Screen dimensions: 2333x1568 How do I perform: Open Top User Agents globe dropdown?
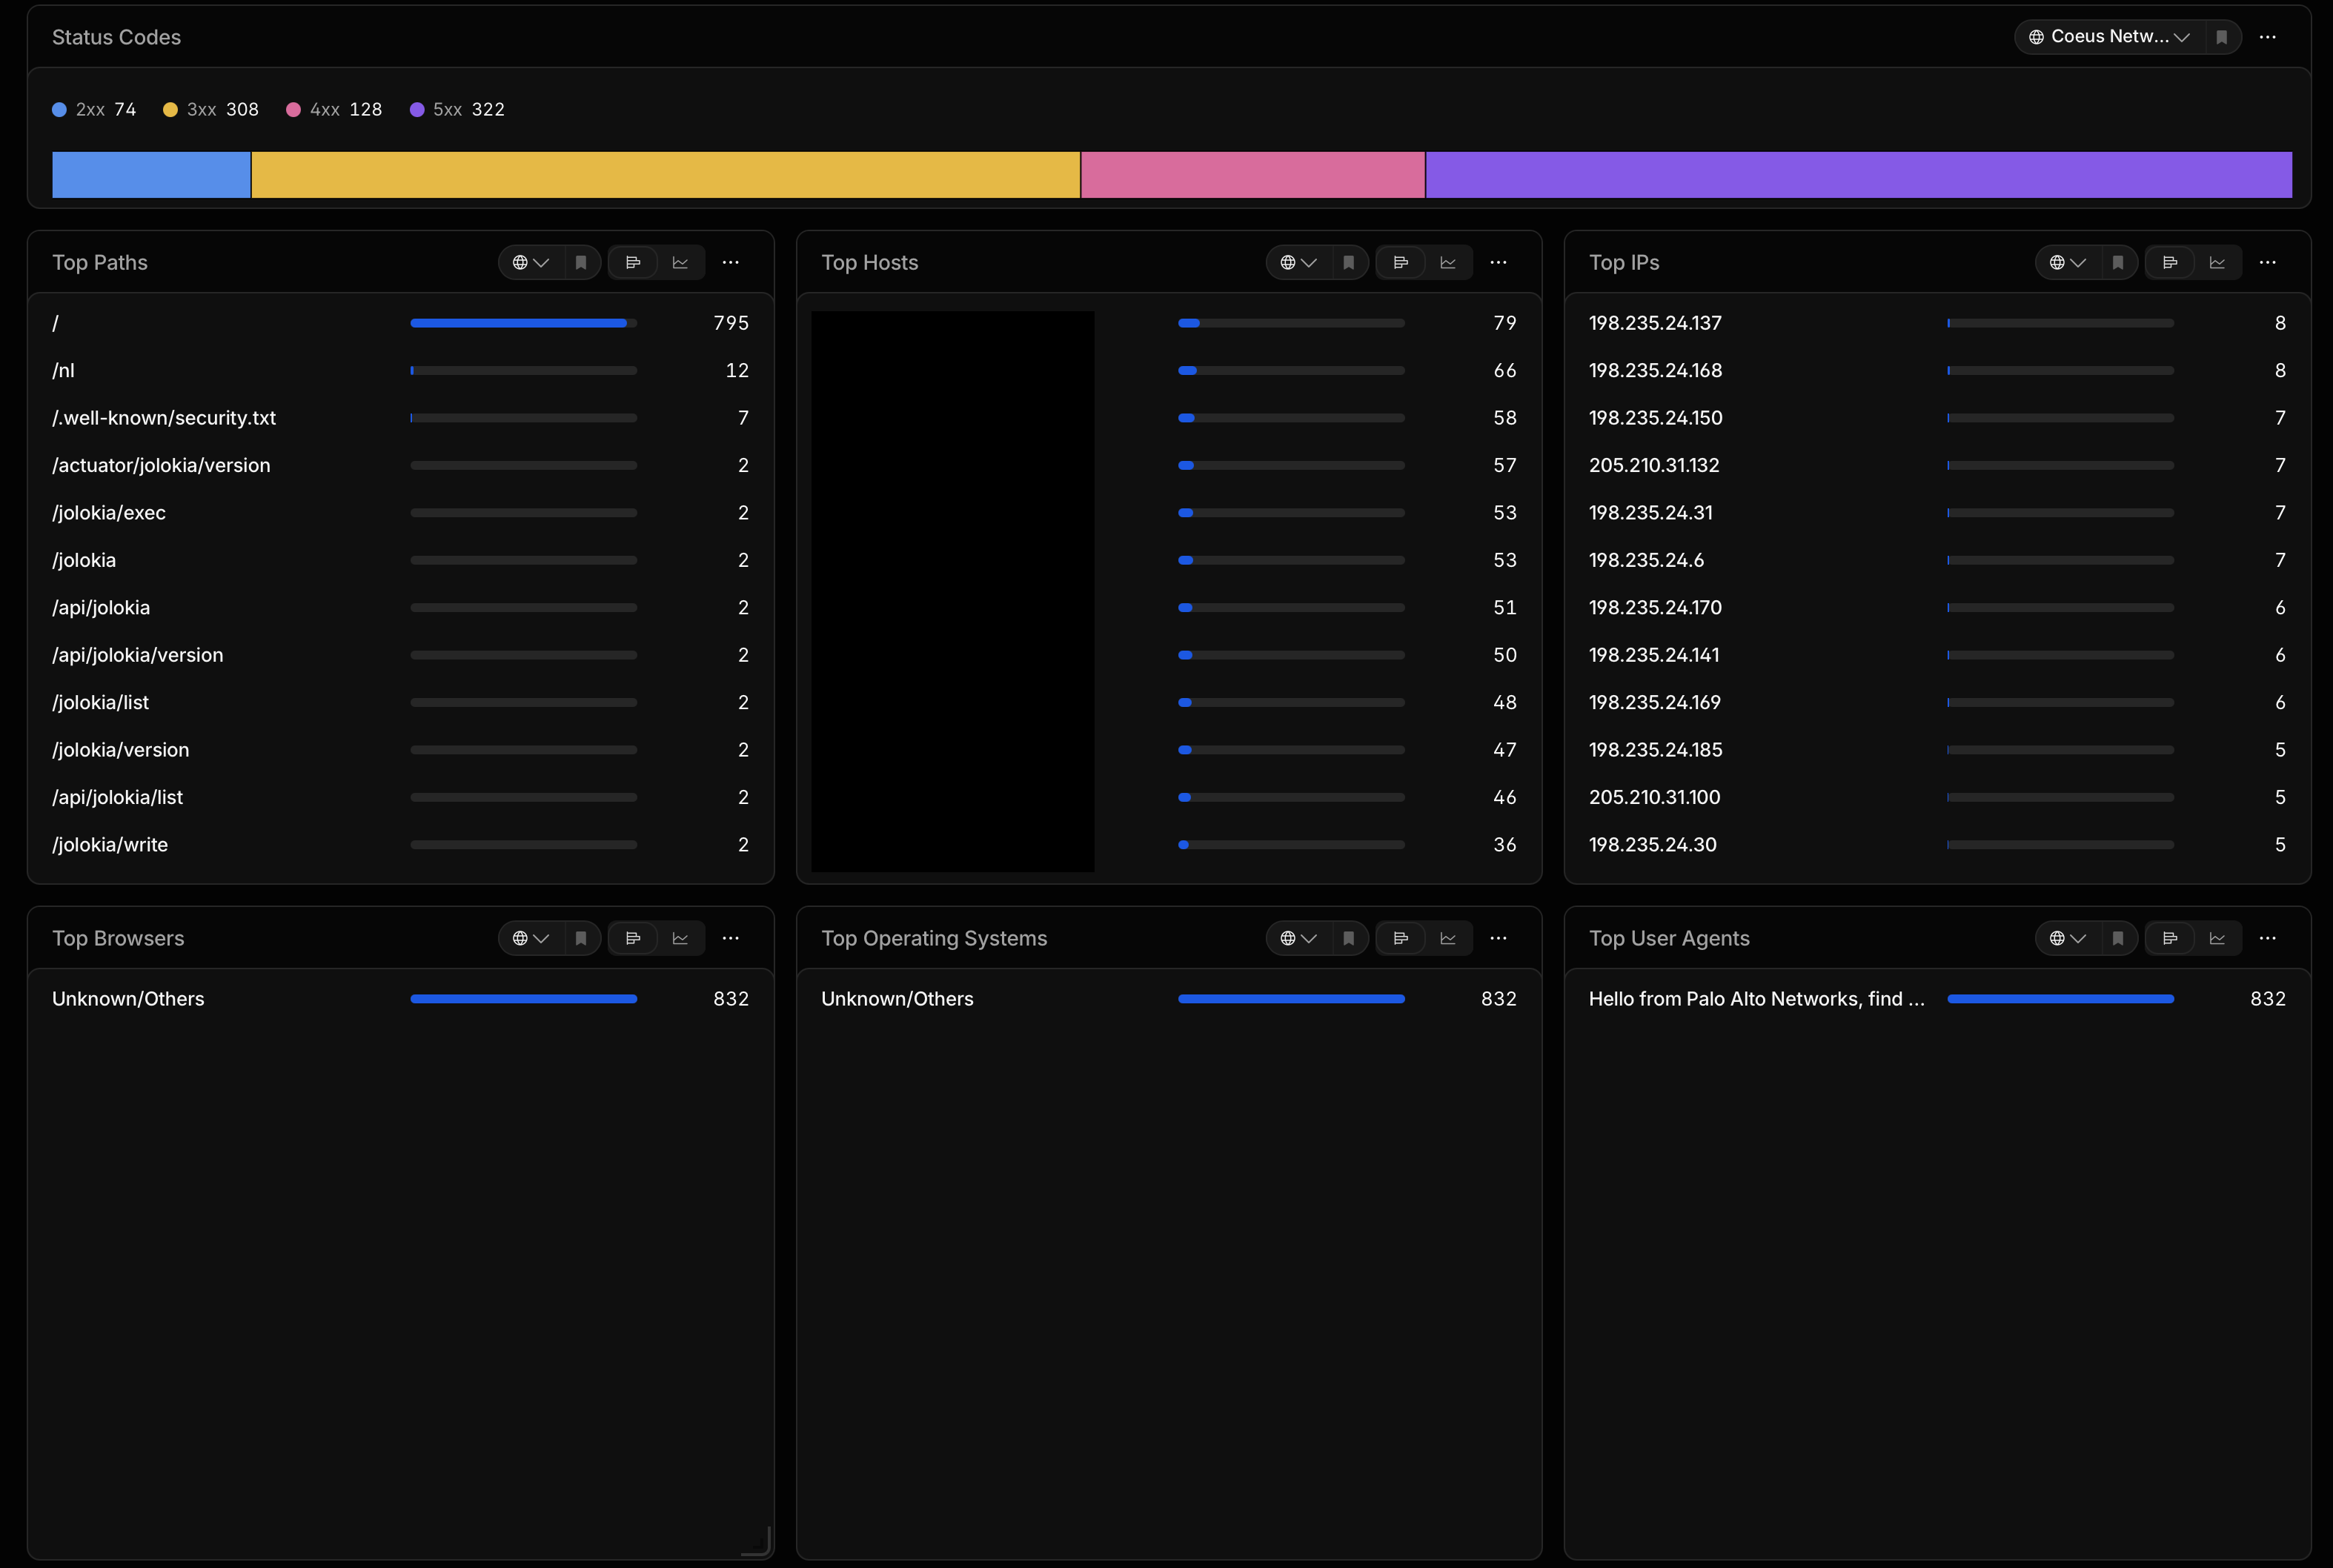coord(2067,939)
